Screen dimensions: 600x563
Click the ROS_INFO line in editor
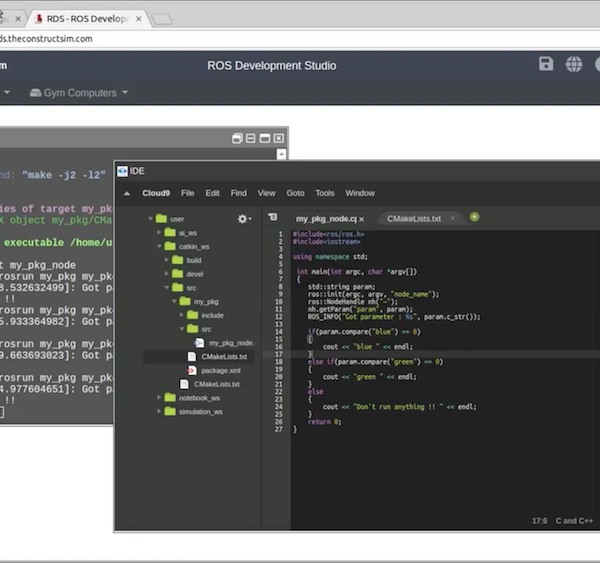(x=394, y=317)
